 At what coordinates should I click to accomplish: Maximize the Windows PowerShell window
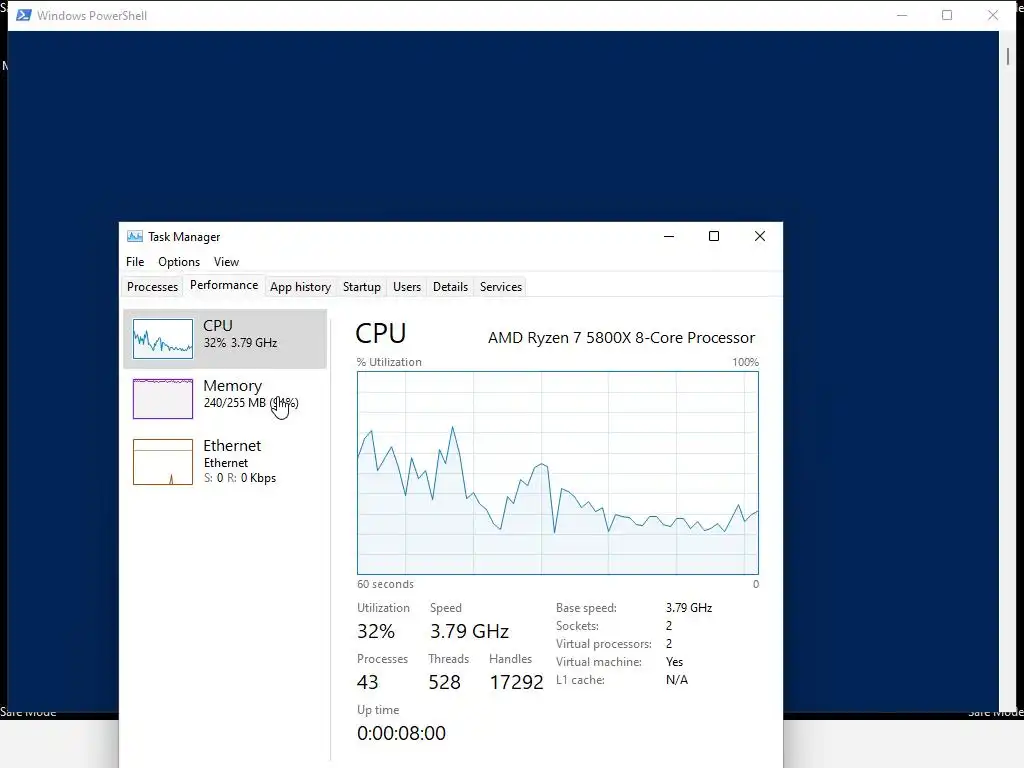pyautogui.click(x=947, y=15)
